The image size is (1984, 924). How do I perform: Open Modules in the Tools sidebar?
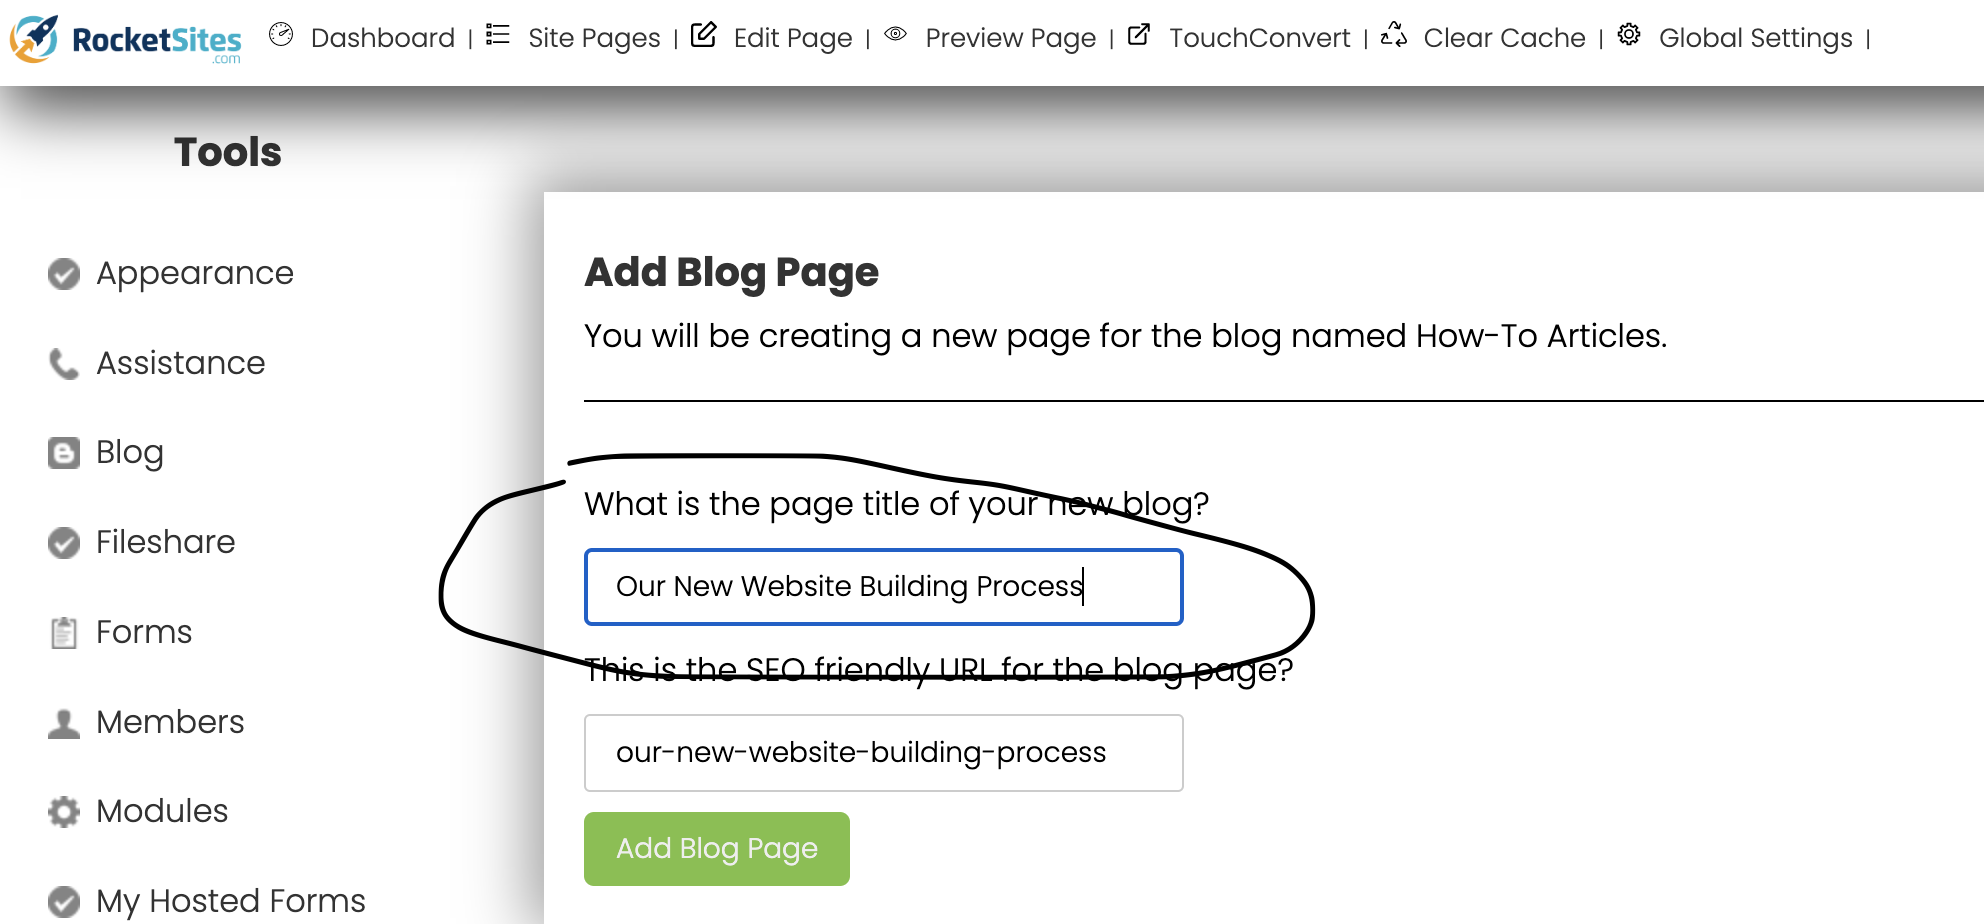click(x=162, y=811)
